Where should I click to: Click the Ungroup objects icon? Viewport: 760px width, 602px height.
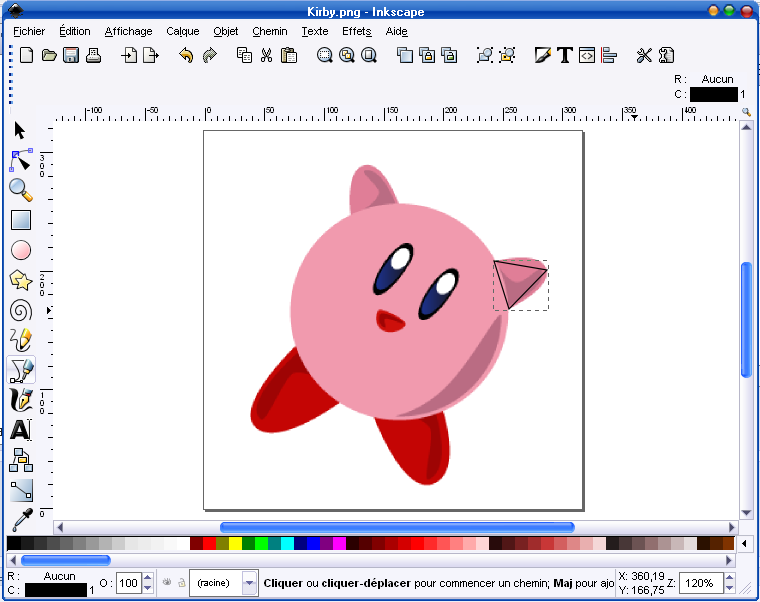point(449,55)
